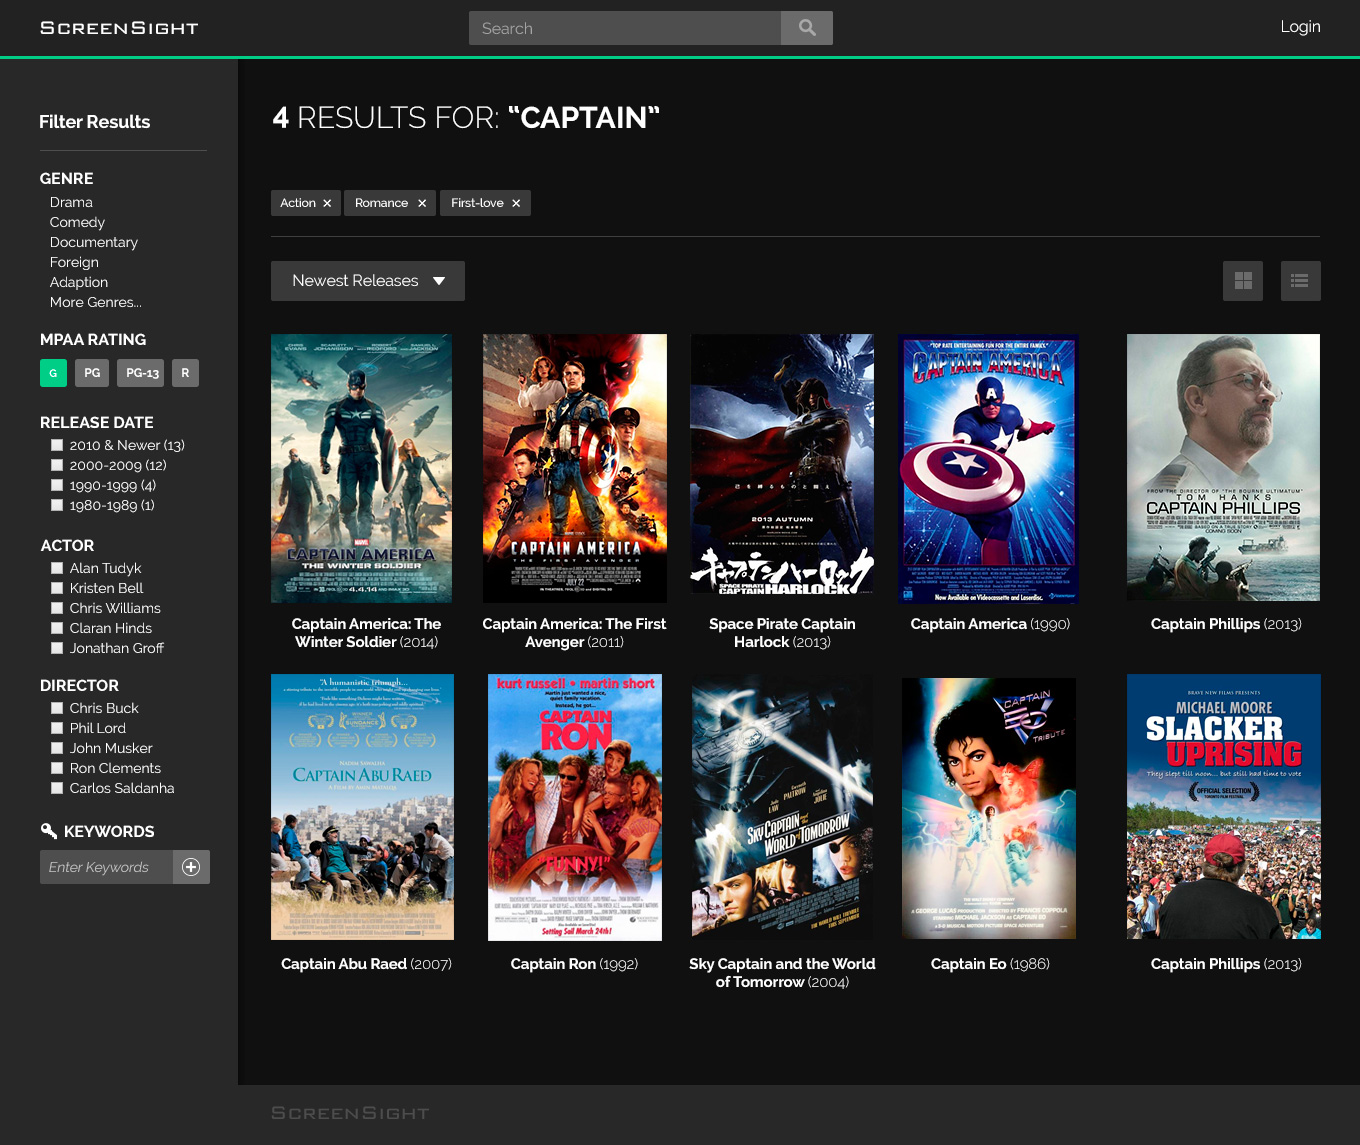
Task: Remove the Action filter tag
Action: [327, 203]
